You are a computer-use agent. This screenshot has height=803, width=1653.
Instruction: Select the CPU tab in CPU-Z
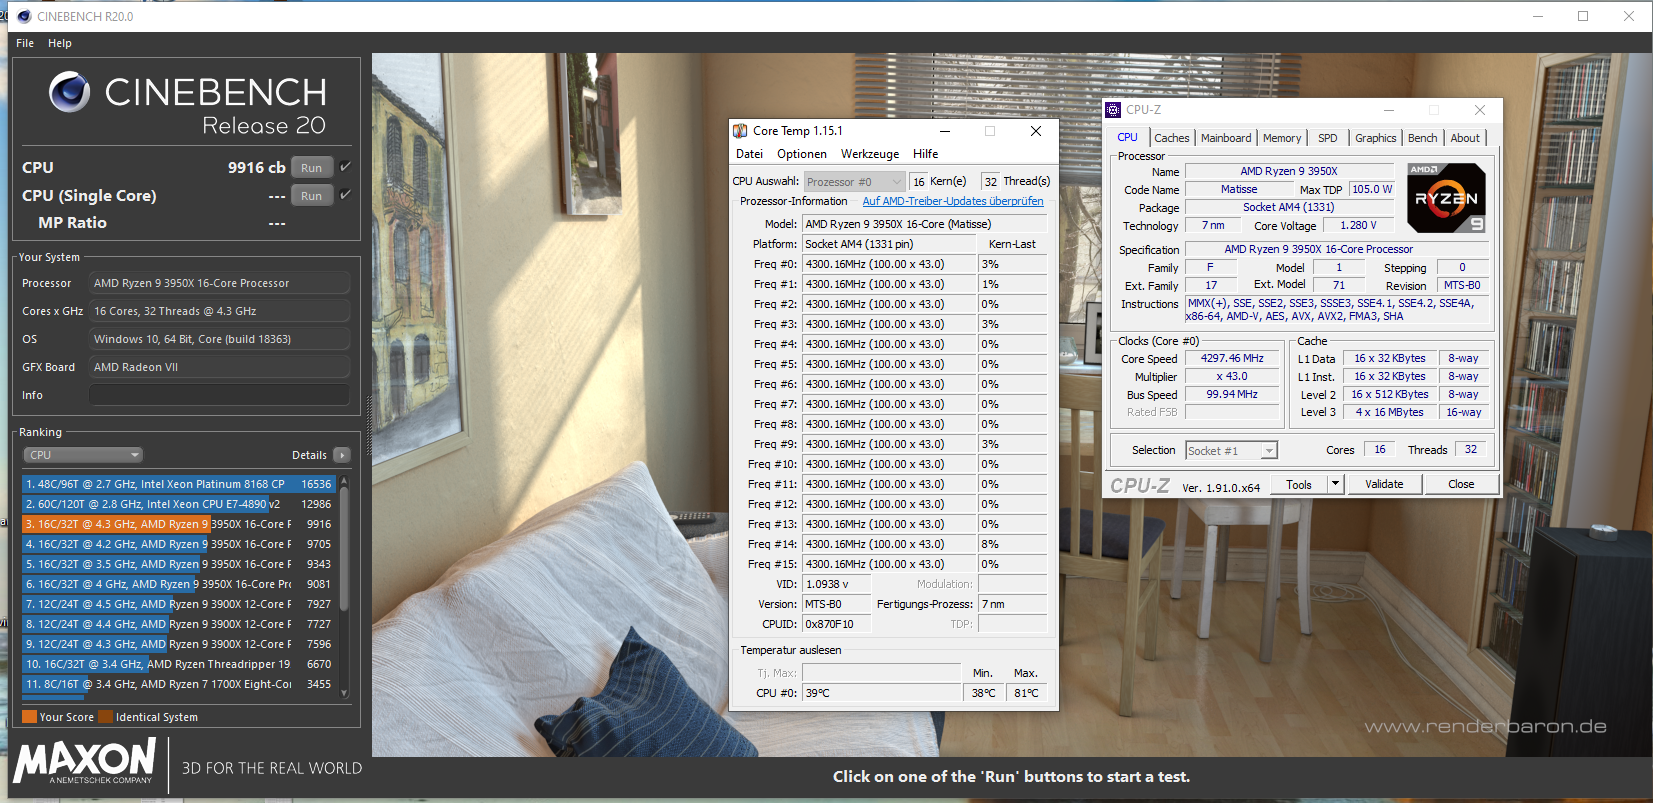click(x=1128, y=137)
